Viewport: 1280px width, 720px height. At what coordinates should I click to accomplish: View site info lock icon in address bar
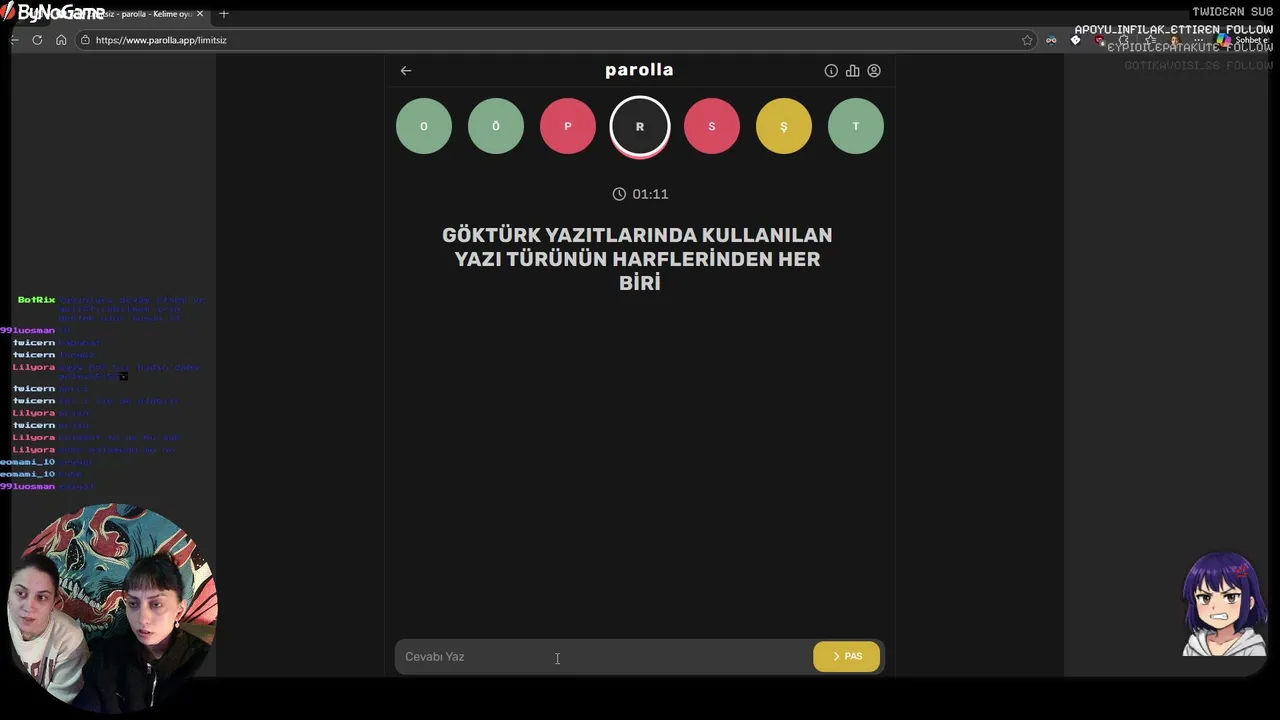[x=86, y=40]
